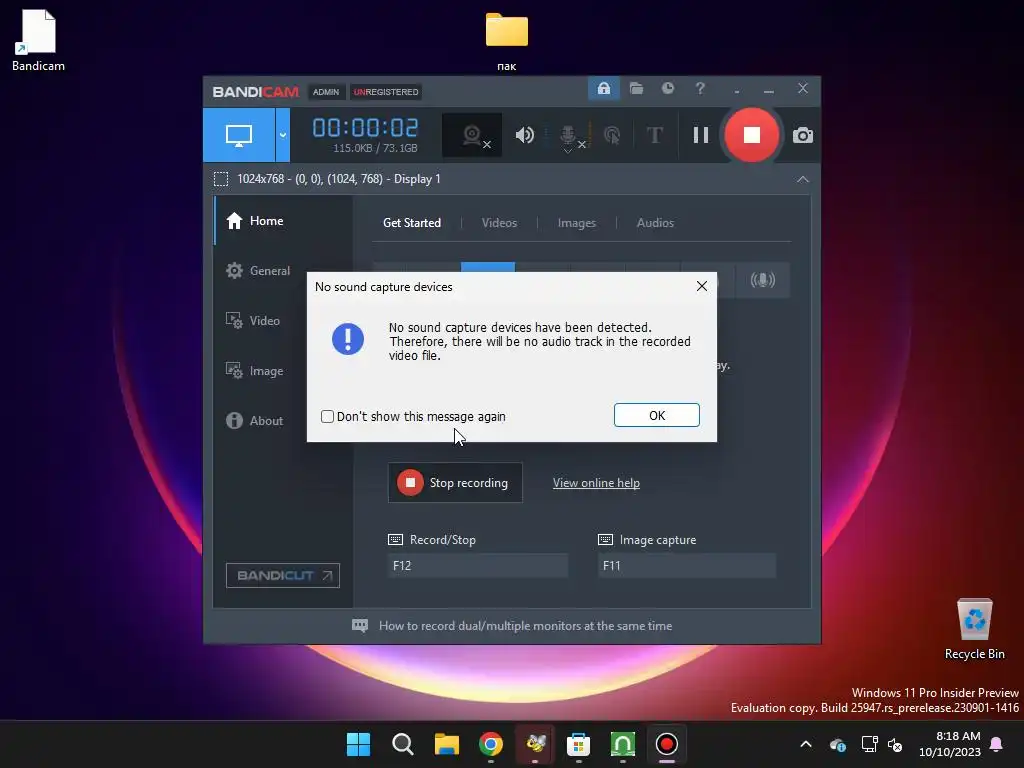Click the Bandicam taskbar icon

[667, 744]
